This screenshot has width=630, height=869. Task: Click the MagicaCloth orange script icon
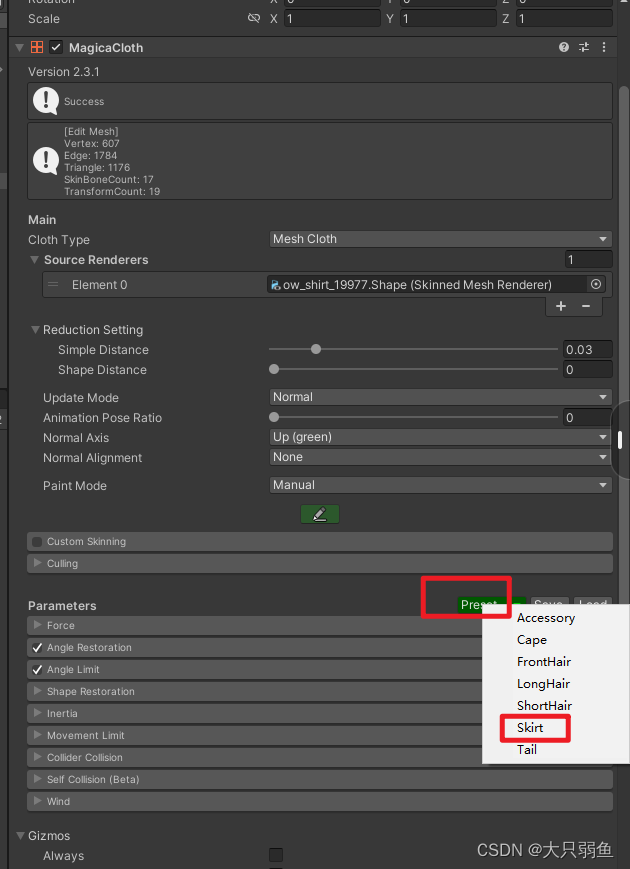(x=37, y=47)
